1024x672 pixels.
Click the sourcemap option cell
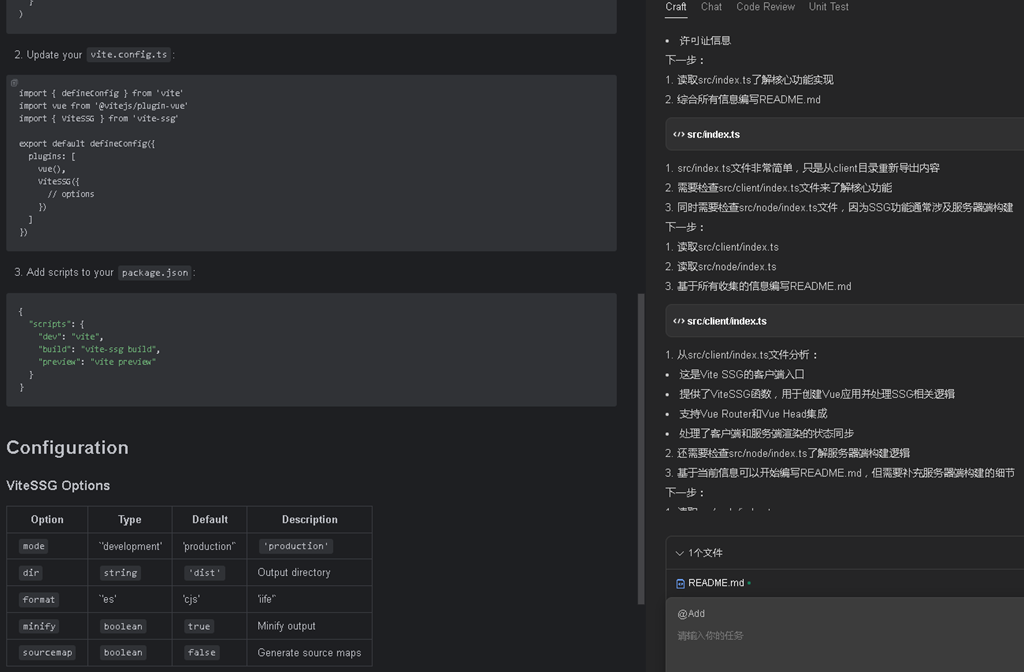47,652
